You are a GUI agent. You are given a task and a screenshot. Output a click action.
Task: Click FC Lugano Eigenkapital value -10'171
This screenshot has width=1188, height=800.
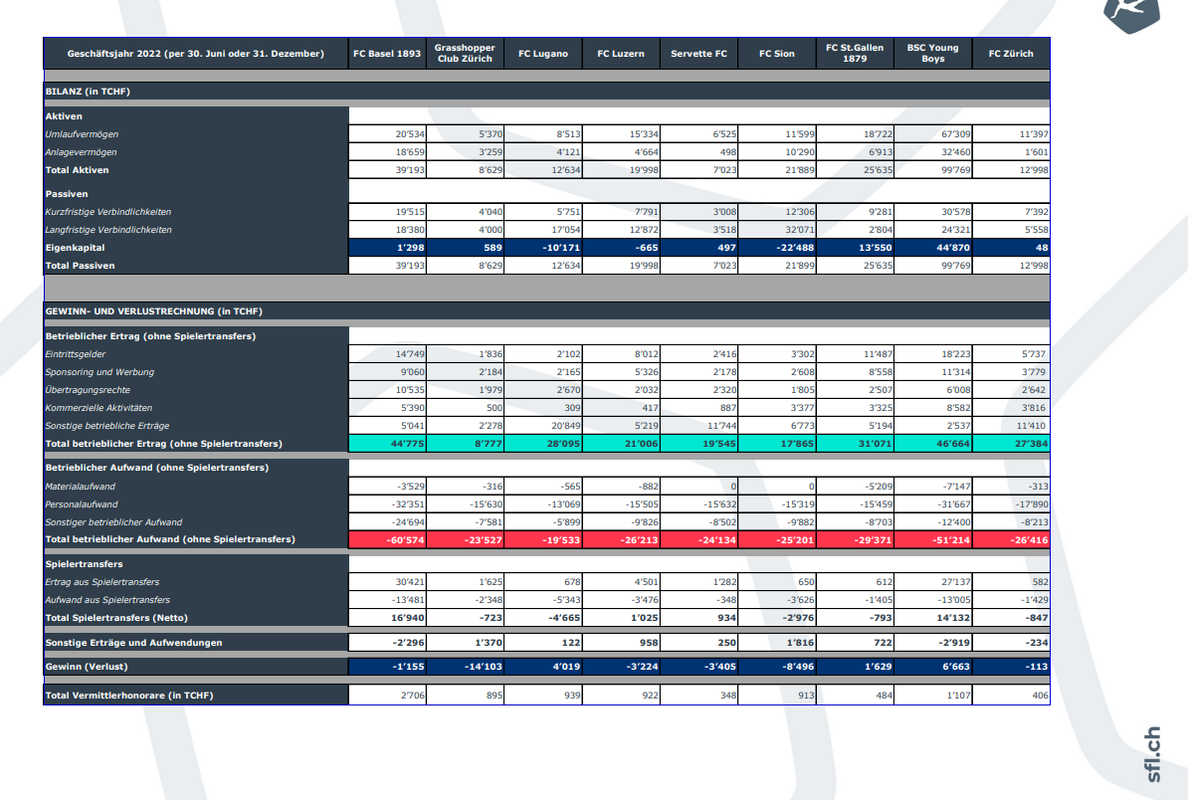coord(543,248)
